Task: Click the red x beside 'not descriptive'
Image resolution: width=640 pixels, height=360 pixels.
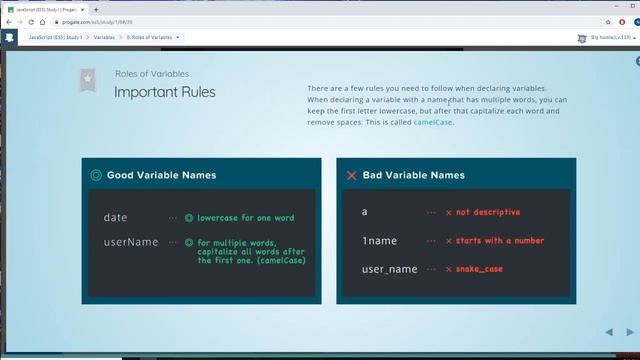Action: (449, 213)
